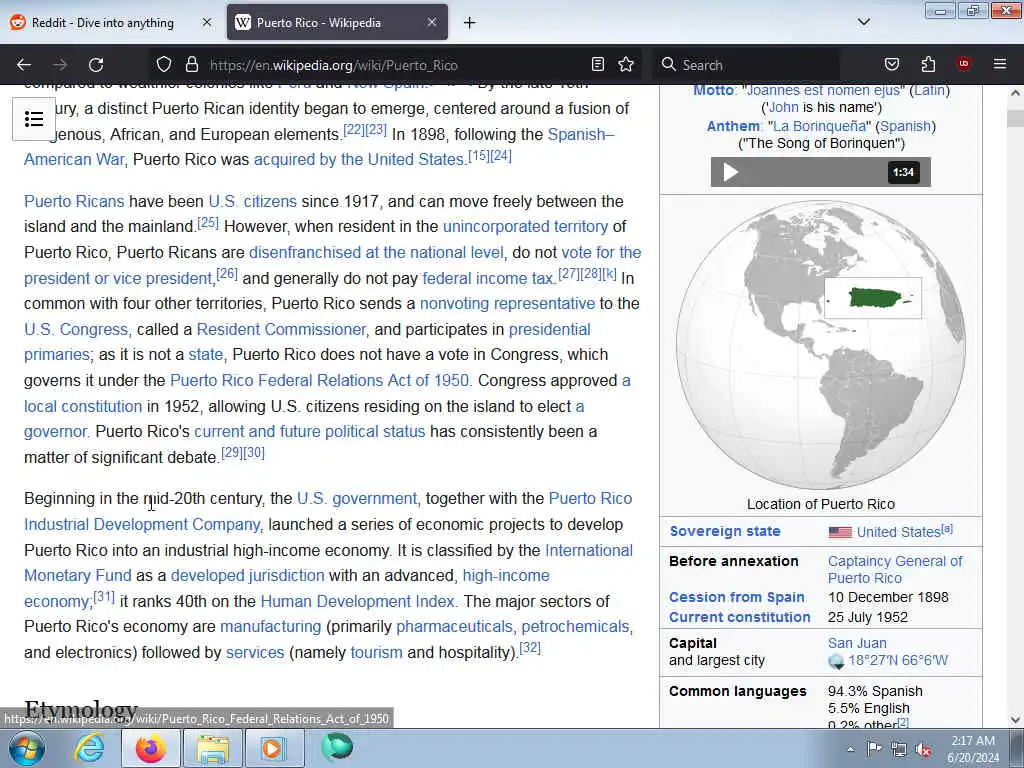Open the Pocket save icon
Viewport: 1024px width, 768px height.
point(892,64)
